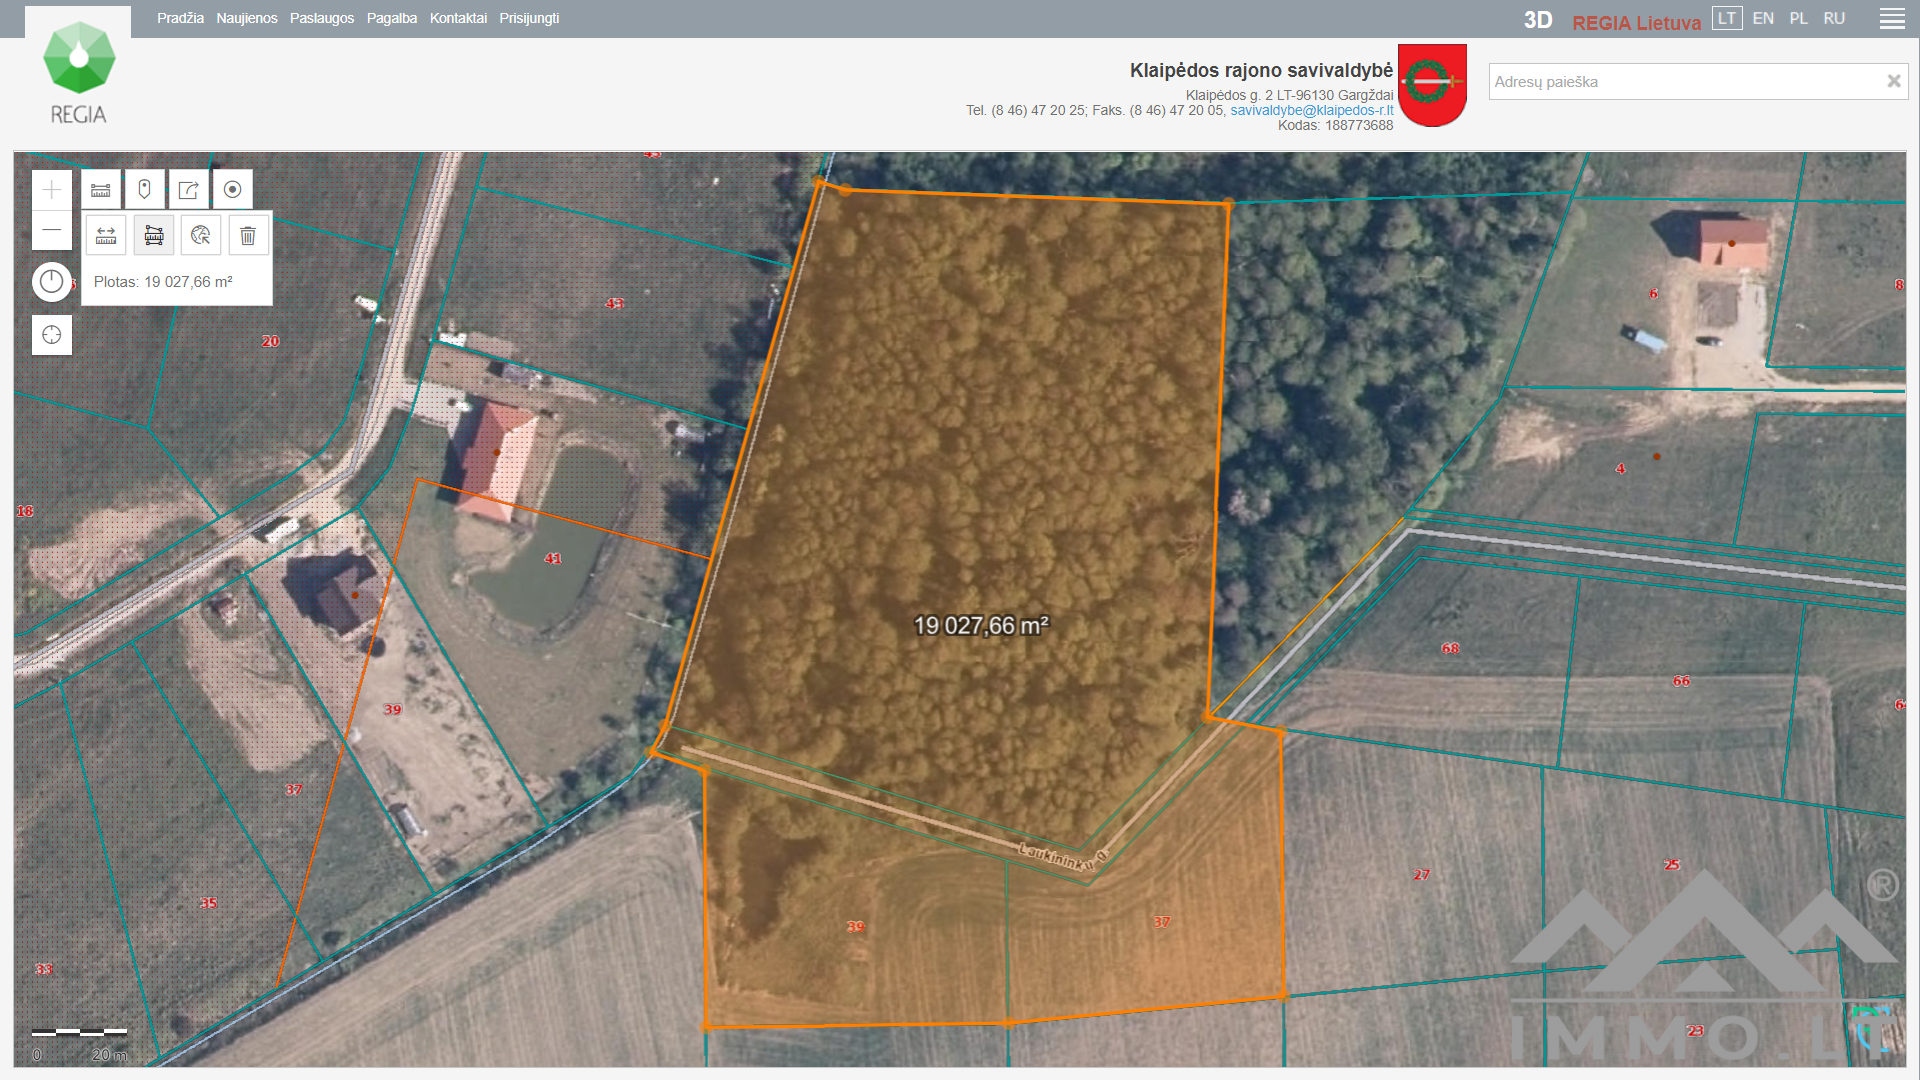
Task: Go to the Naujienos page
Action: pyautogui.click(x=246, y=18)
